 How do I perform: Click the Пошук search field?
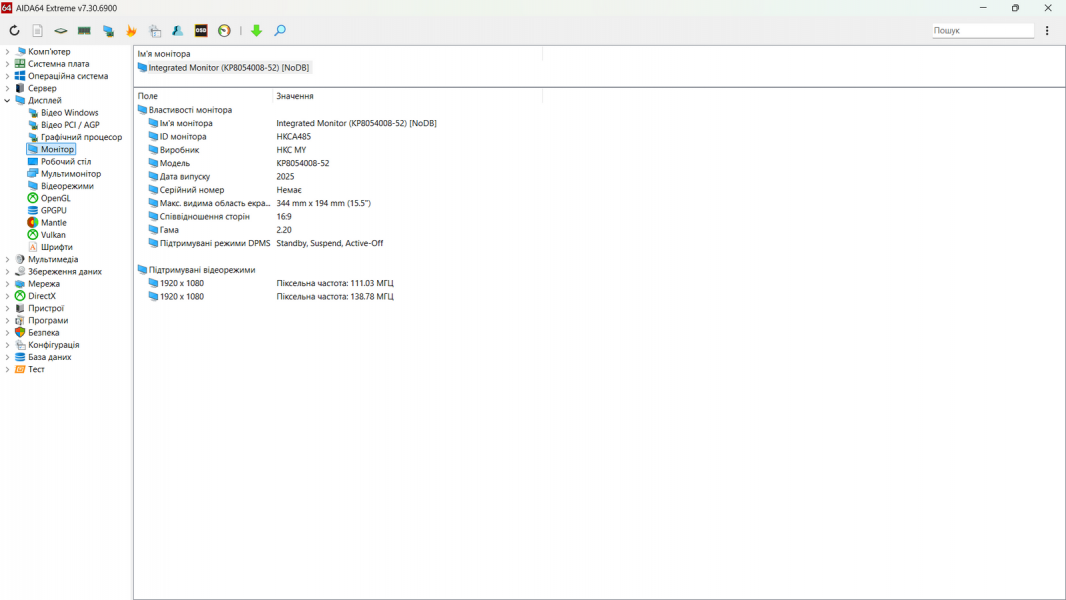click(x=982, y=31)
